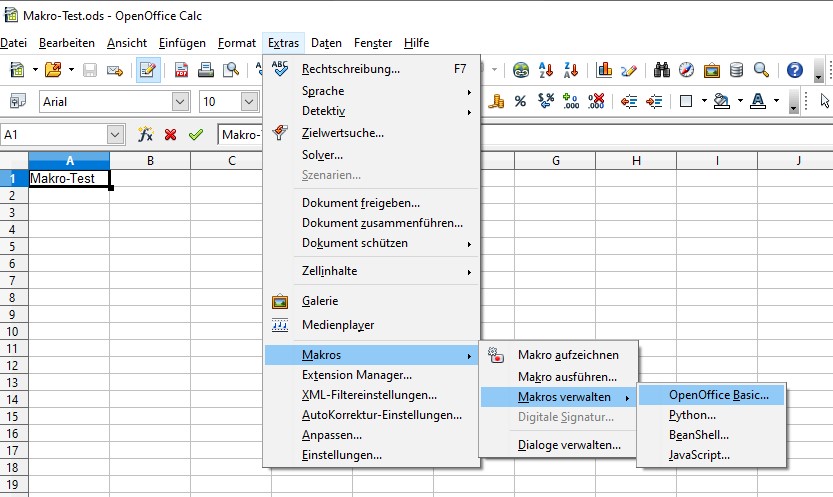Image resolution: width=833 pixels, height=497 pixels.
Task: Apply the Font Color letter A swatch
Action: (758, 101)
